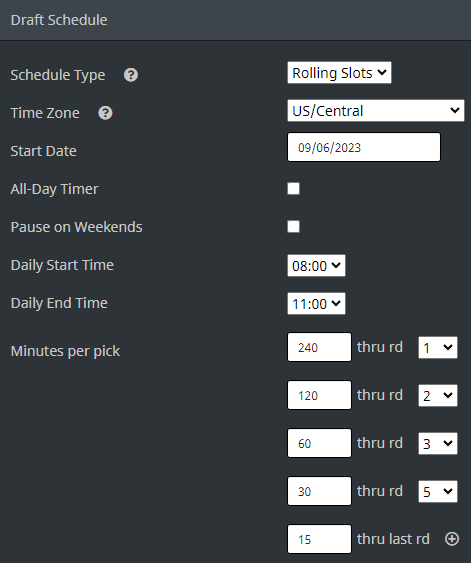Click the 15 minutes thru last rd field

point(319,539)
